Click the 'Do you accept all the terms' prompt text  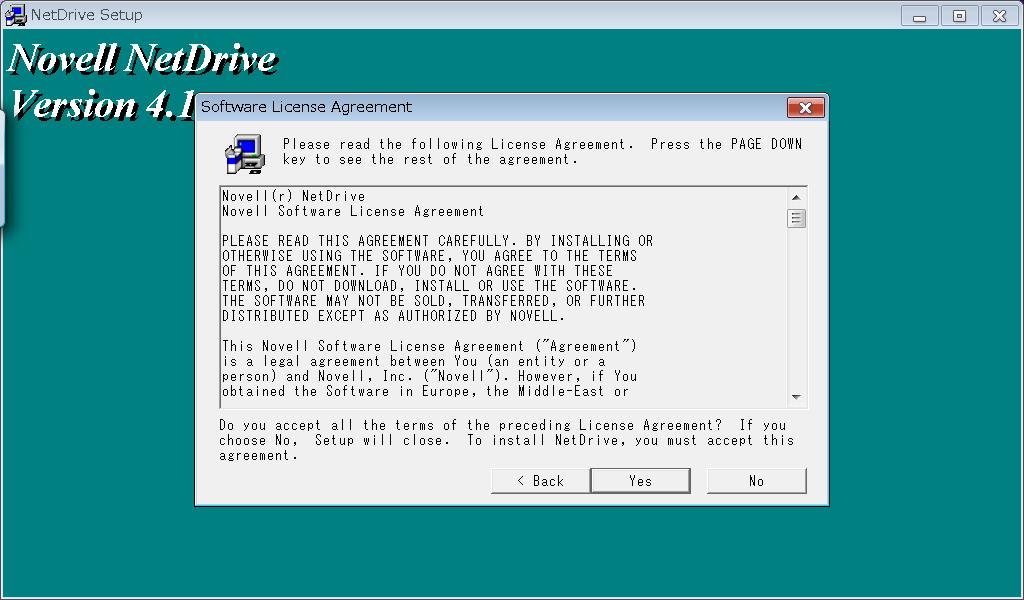tap(507, 440)
